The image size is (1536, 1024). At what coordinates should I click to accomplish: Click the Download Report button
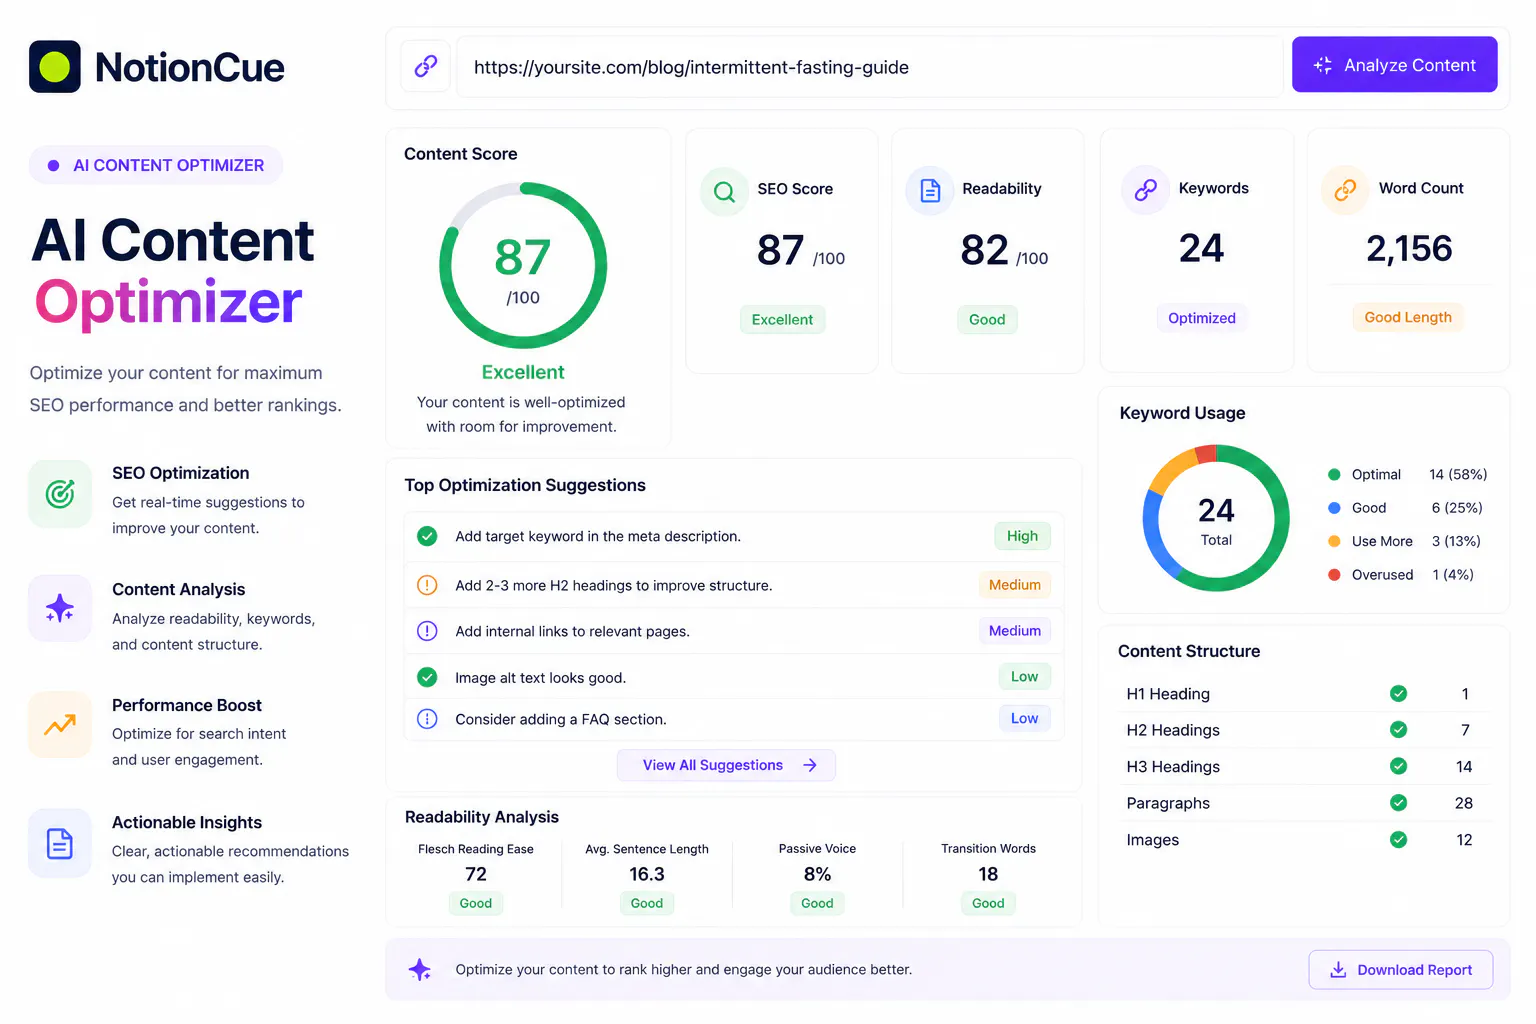pyautogui.click(x=1401, y=970)
